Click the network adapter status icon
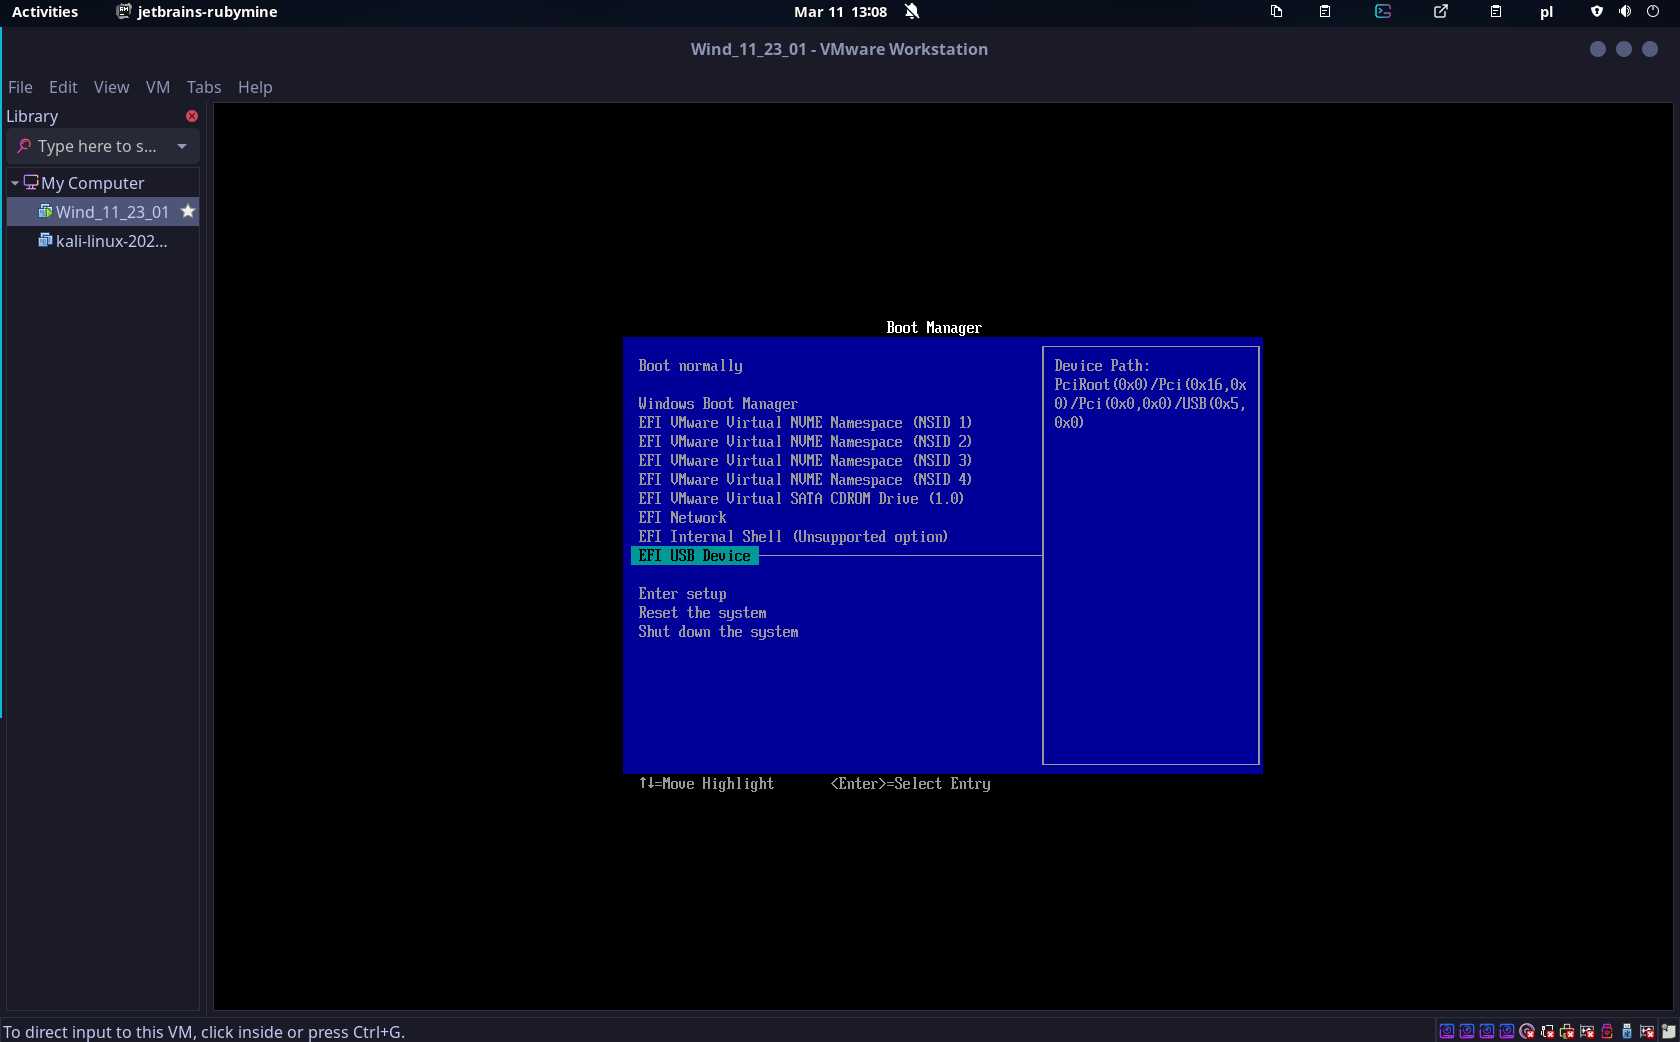 (1547, 1031)
